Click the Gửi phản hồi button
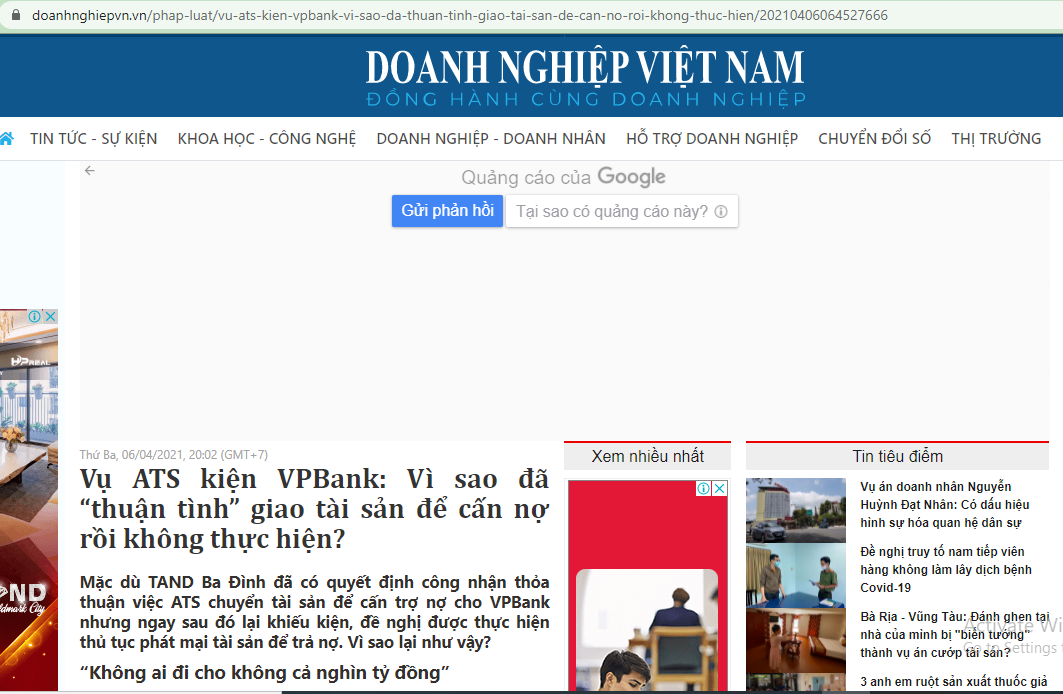 pyautogui.click(x=447, y=211)
